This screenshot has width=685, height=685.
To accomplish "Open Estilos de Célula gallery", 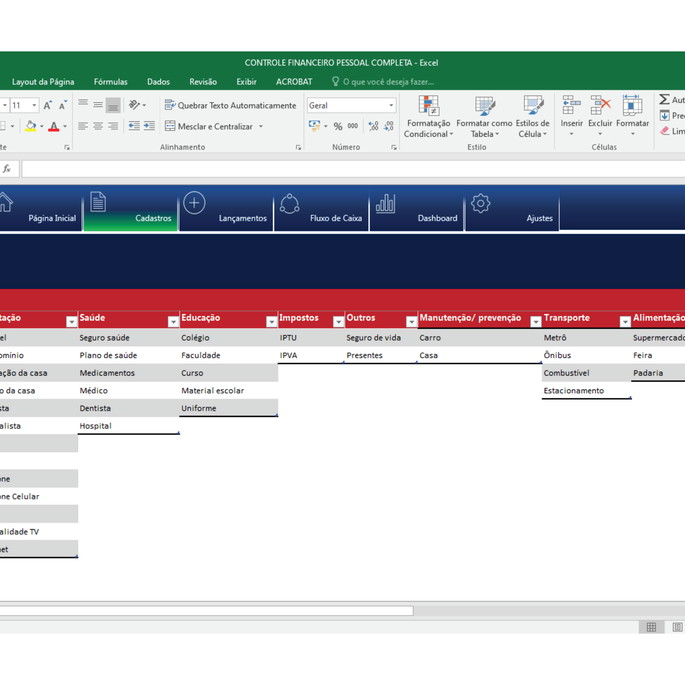I will [x=533, y=117].
